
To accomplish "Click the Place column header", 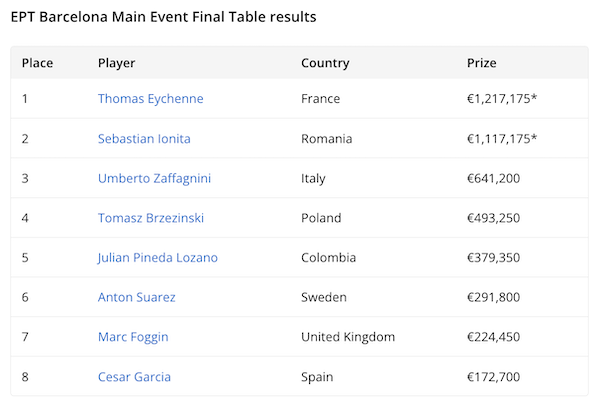I will 37,63.
